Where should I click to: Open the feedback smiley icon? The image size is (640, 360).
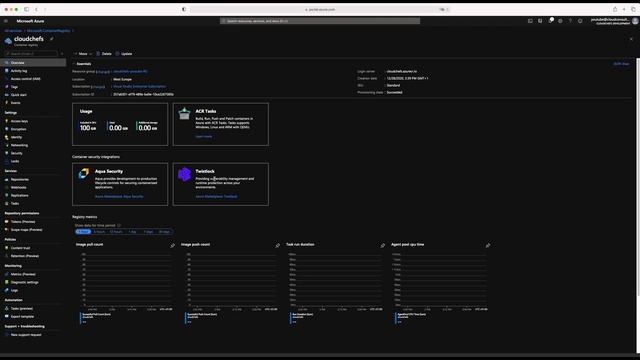(580, 21)
